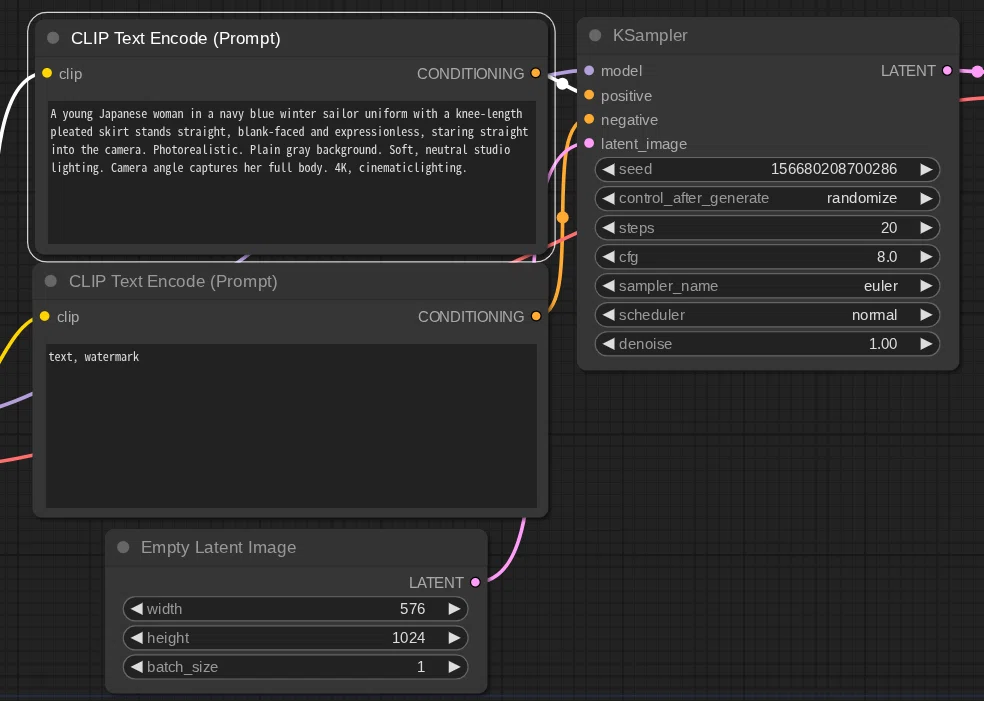
Task: Open the euler sampler_name dropdown
Action: (767, 286)
